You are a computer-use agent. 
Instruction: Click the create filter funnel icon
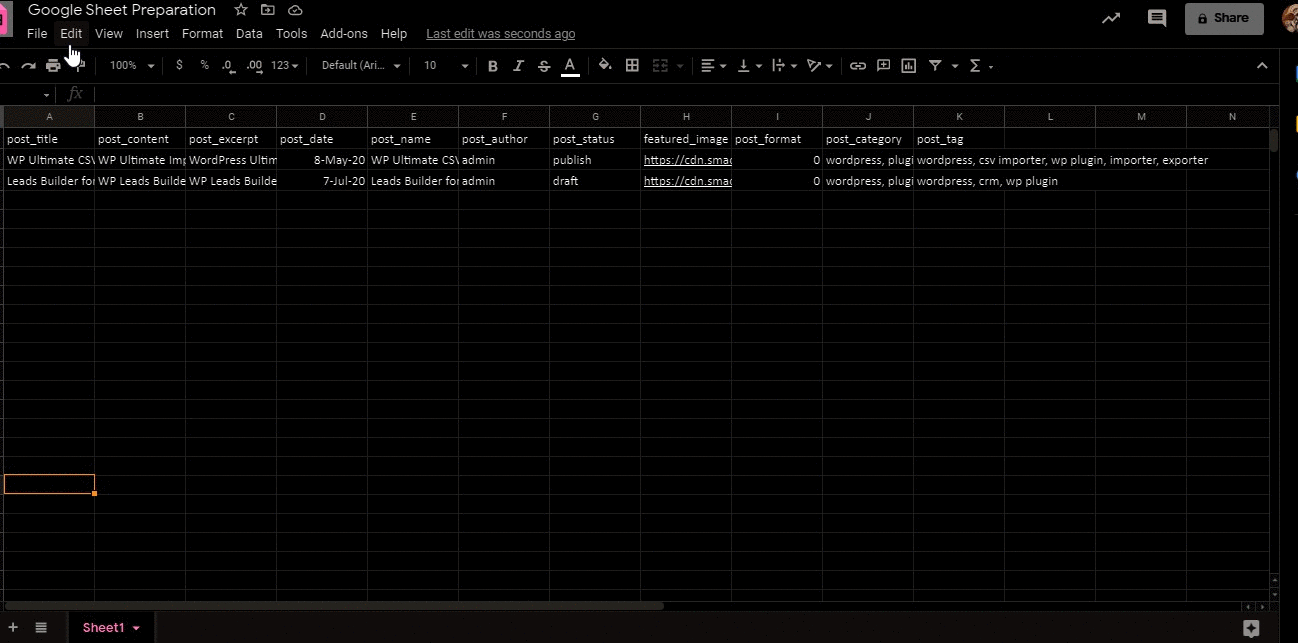tap(935, 65)
